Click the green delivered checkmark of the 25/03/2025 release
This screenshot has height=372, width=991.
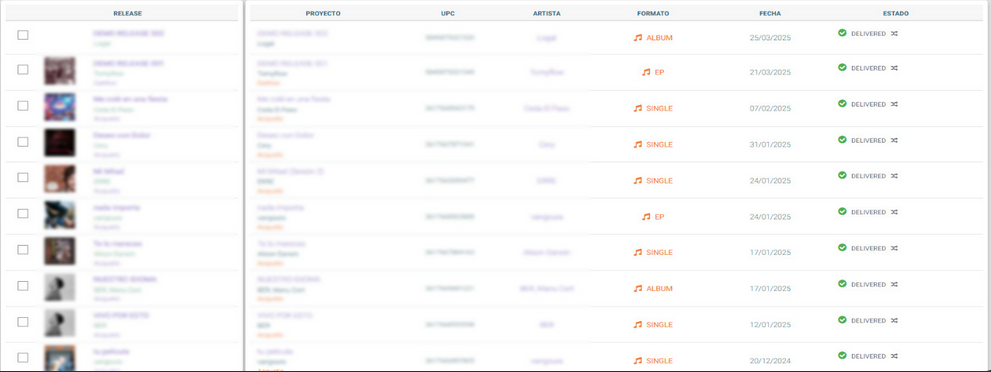point(842,33)
